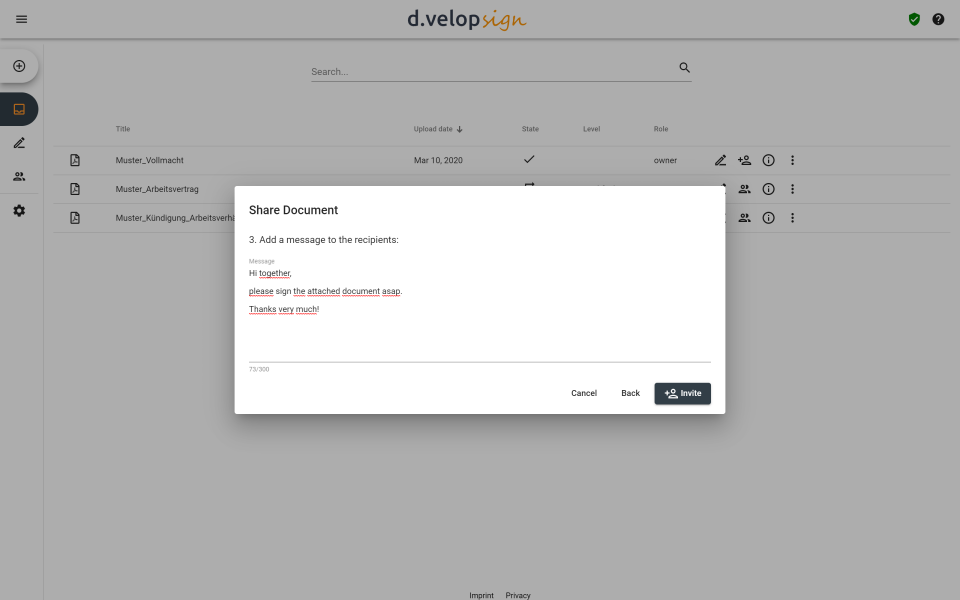Open settings gear in sidebar
The width and height of the screenshot is (960, 600).
(x=19, y=211)
